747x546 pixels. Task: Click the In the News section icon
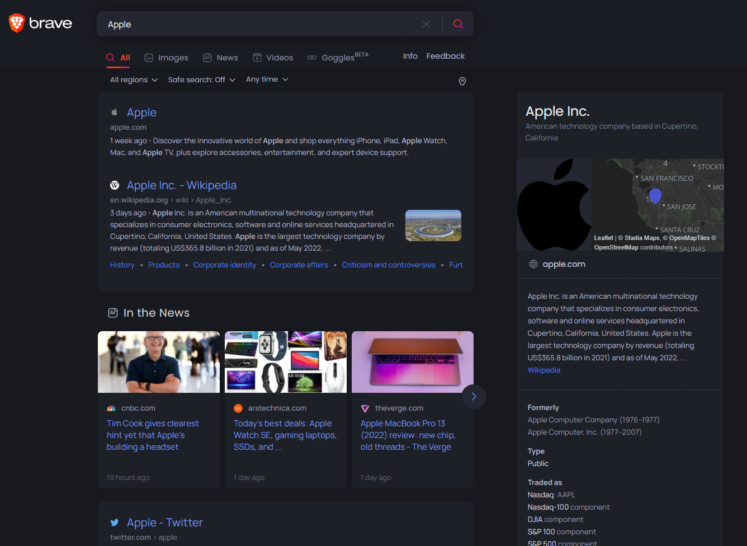(x=113, y=313)
